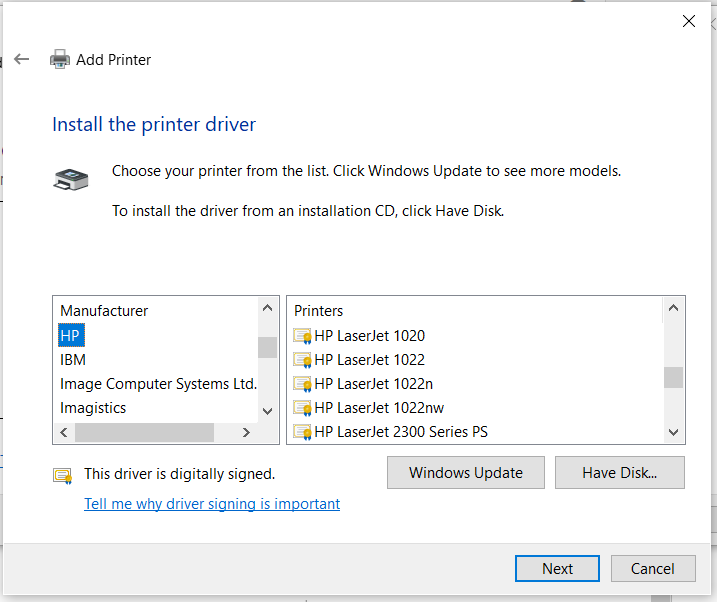Click the large printer illustration icon
This screenshot has width=717, height=602.
click(71, 179)
